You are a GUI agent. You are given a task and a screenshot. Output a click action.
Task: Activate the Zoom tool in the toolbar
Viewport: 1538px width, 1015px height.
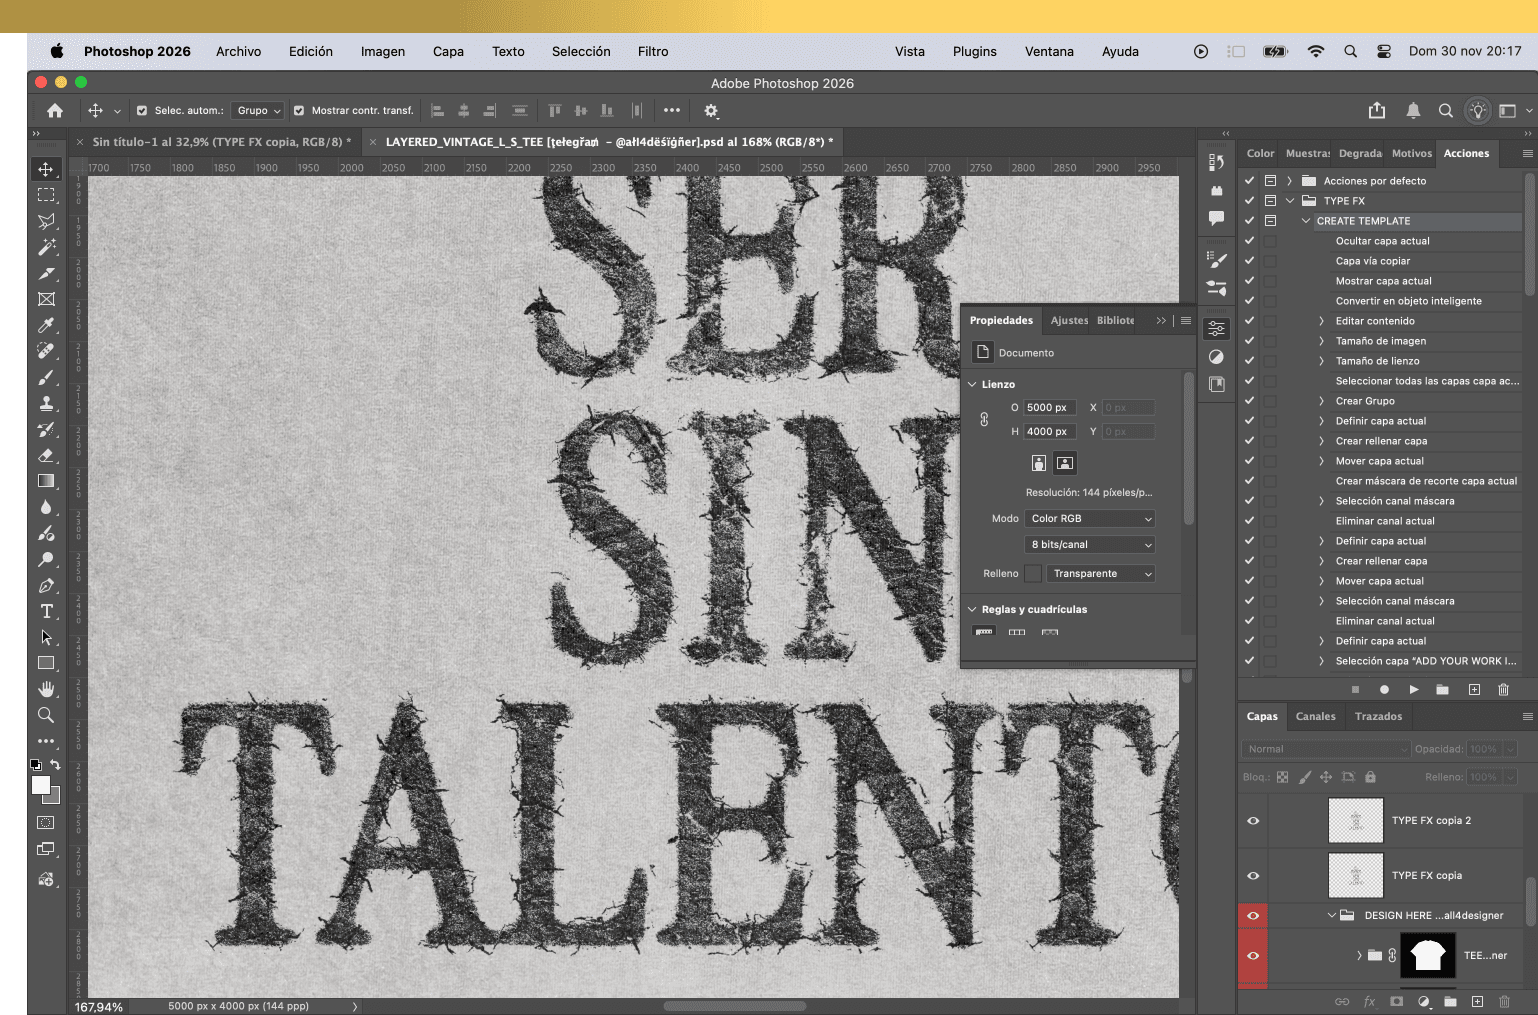[x=46, y=715]
